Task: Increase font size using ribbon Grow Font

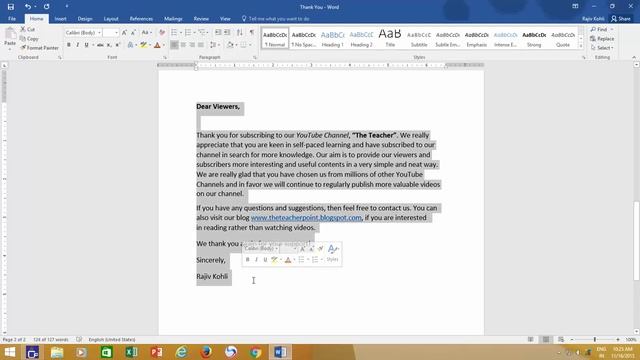Action: [x=124, y=33]
